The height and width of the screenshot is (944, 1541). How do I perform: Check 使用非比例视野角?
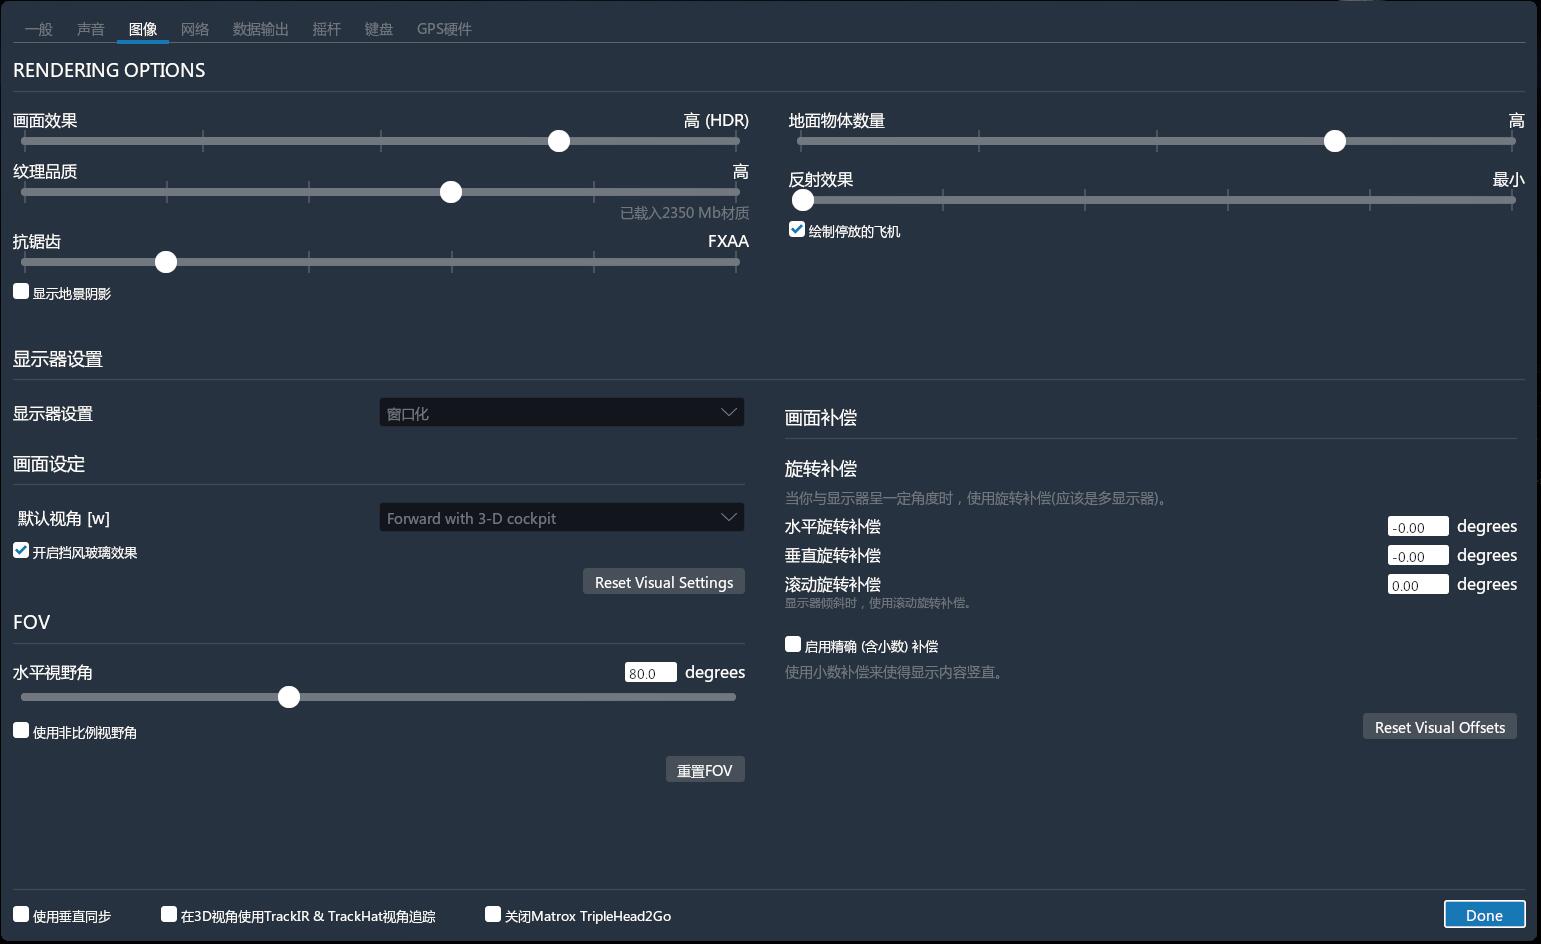click(21, 730)
